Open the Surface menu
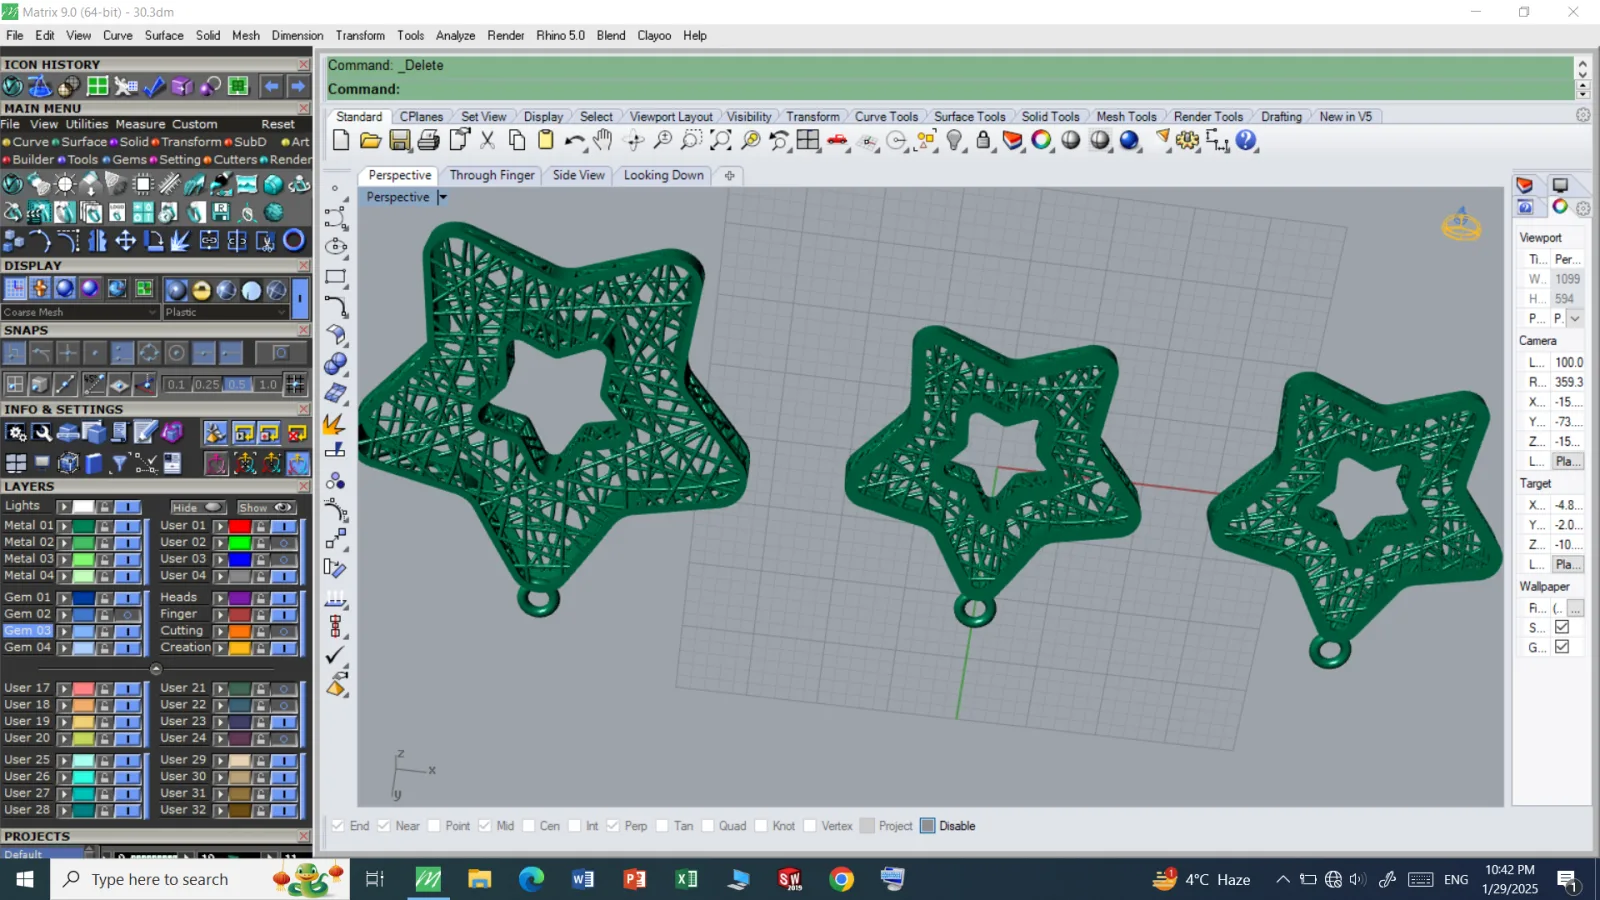The height and width of the screenshot is (900, 1600). (164, 35)
